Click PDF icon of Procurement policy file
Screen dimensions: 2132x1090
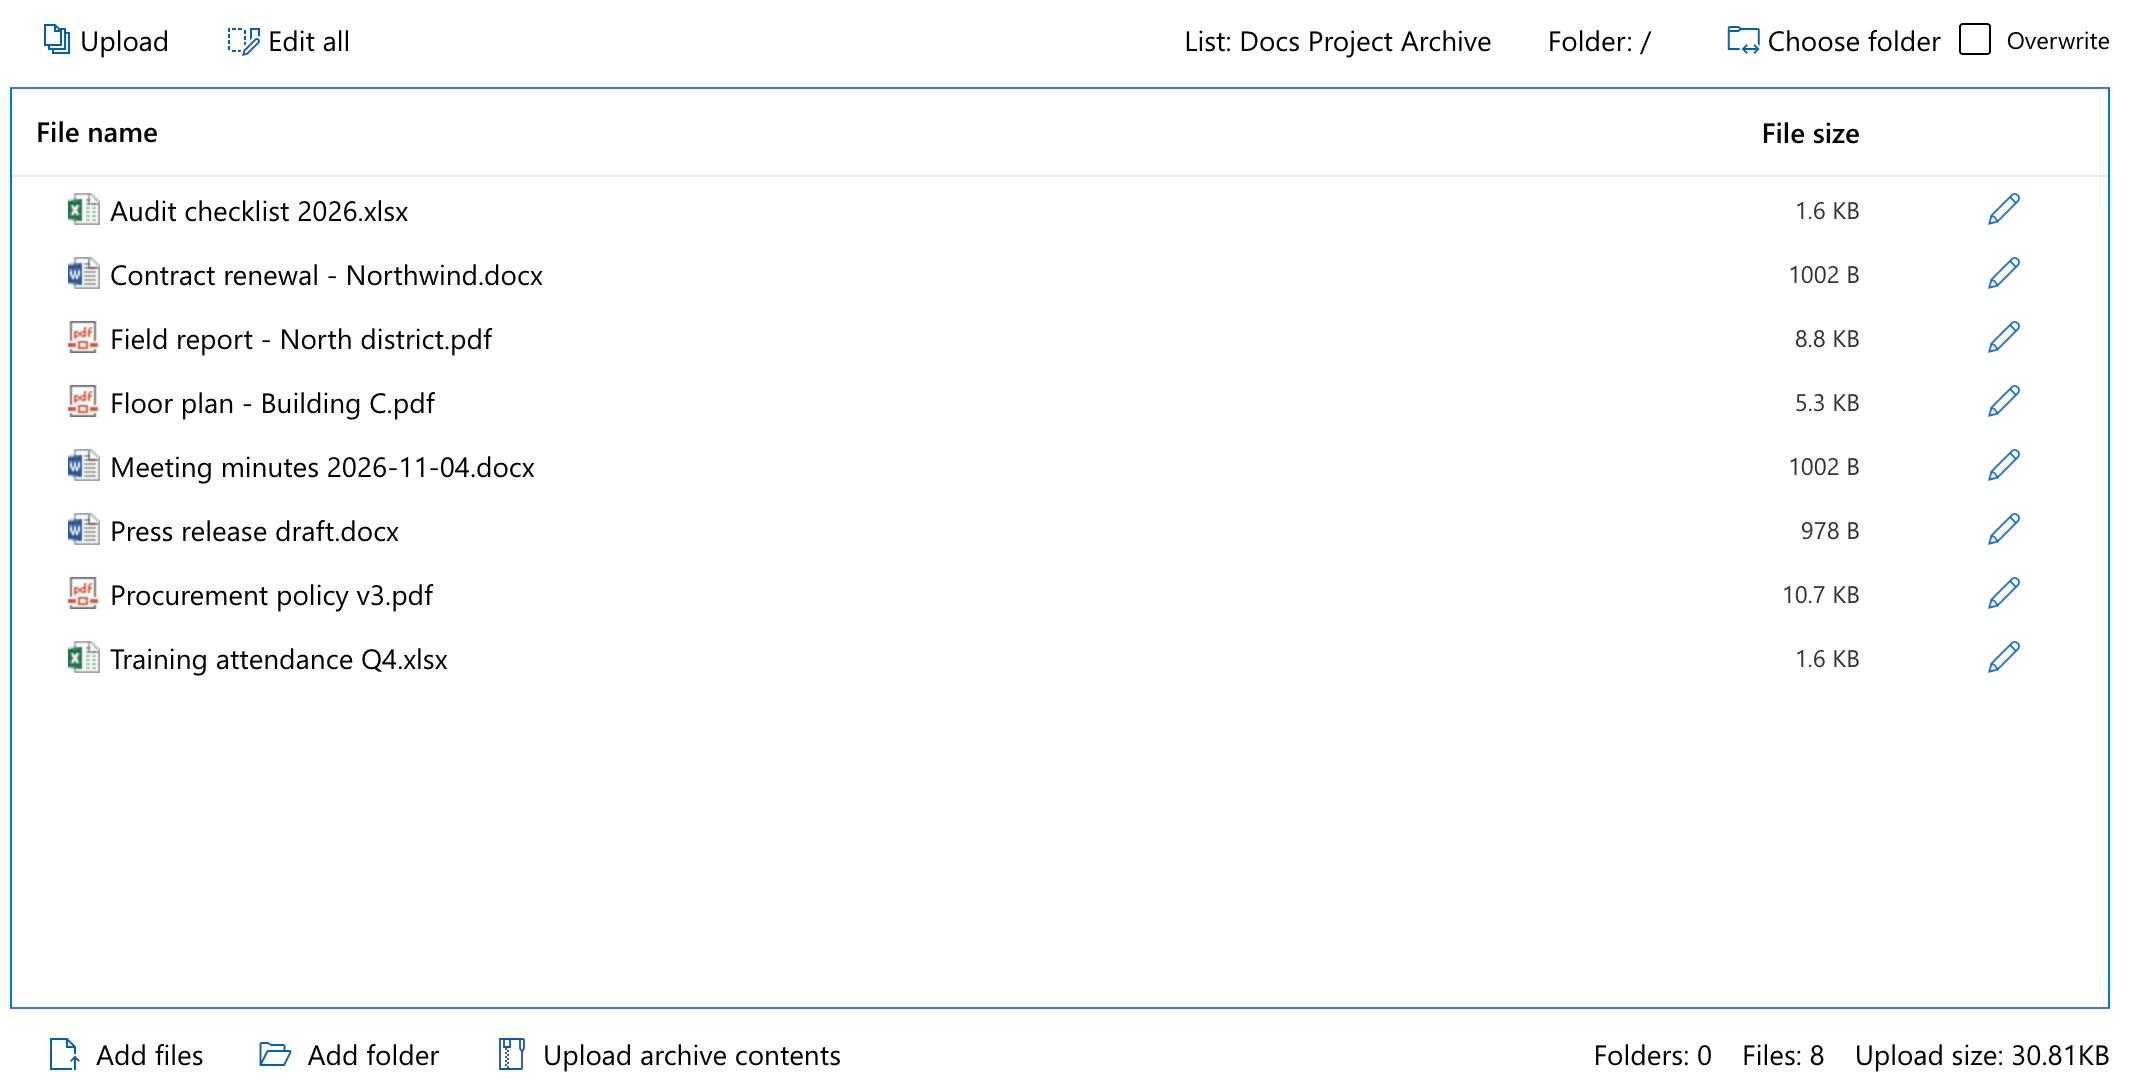(83, 594)
